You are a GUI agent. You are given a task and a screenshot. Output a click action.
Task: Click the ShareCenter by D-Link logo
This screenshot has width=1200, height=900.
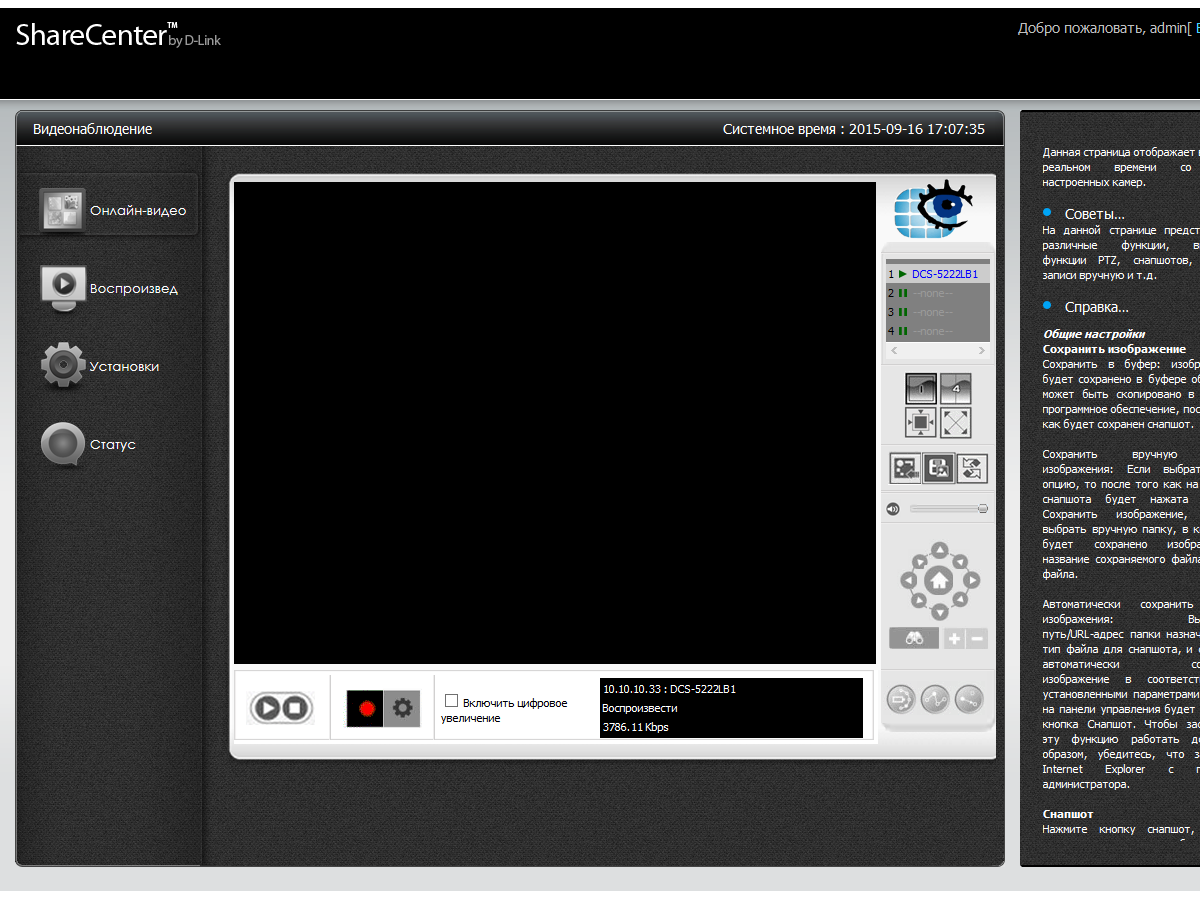tap(118, 36)
